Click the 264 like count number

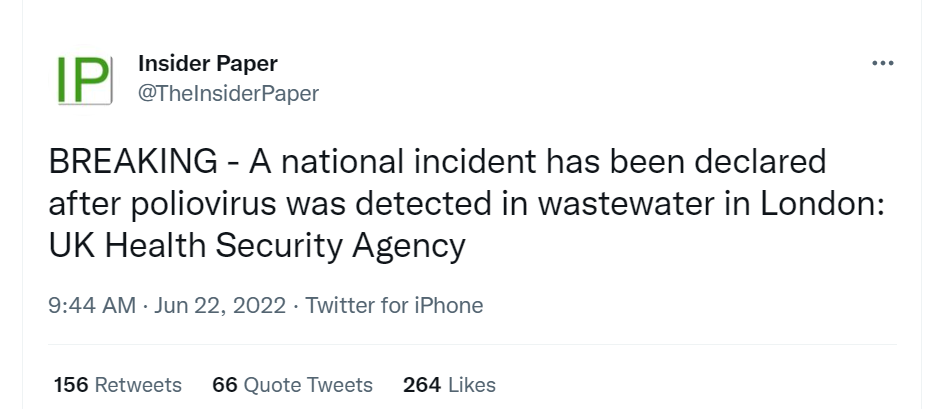click(421, 385)
